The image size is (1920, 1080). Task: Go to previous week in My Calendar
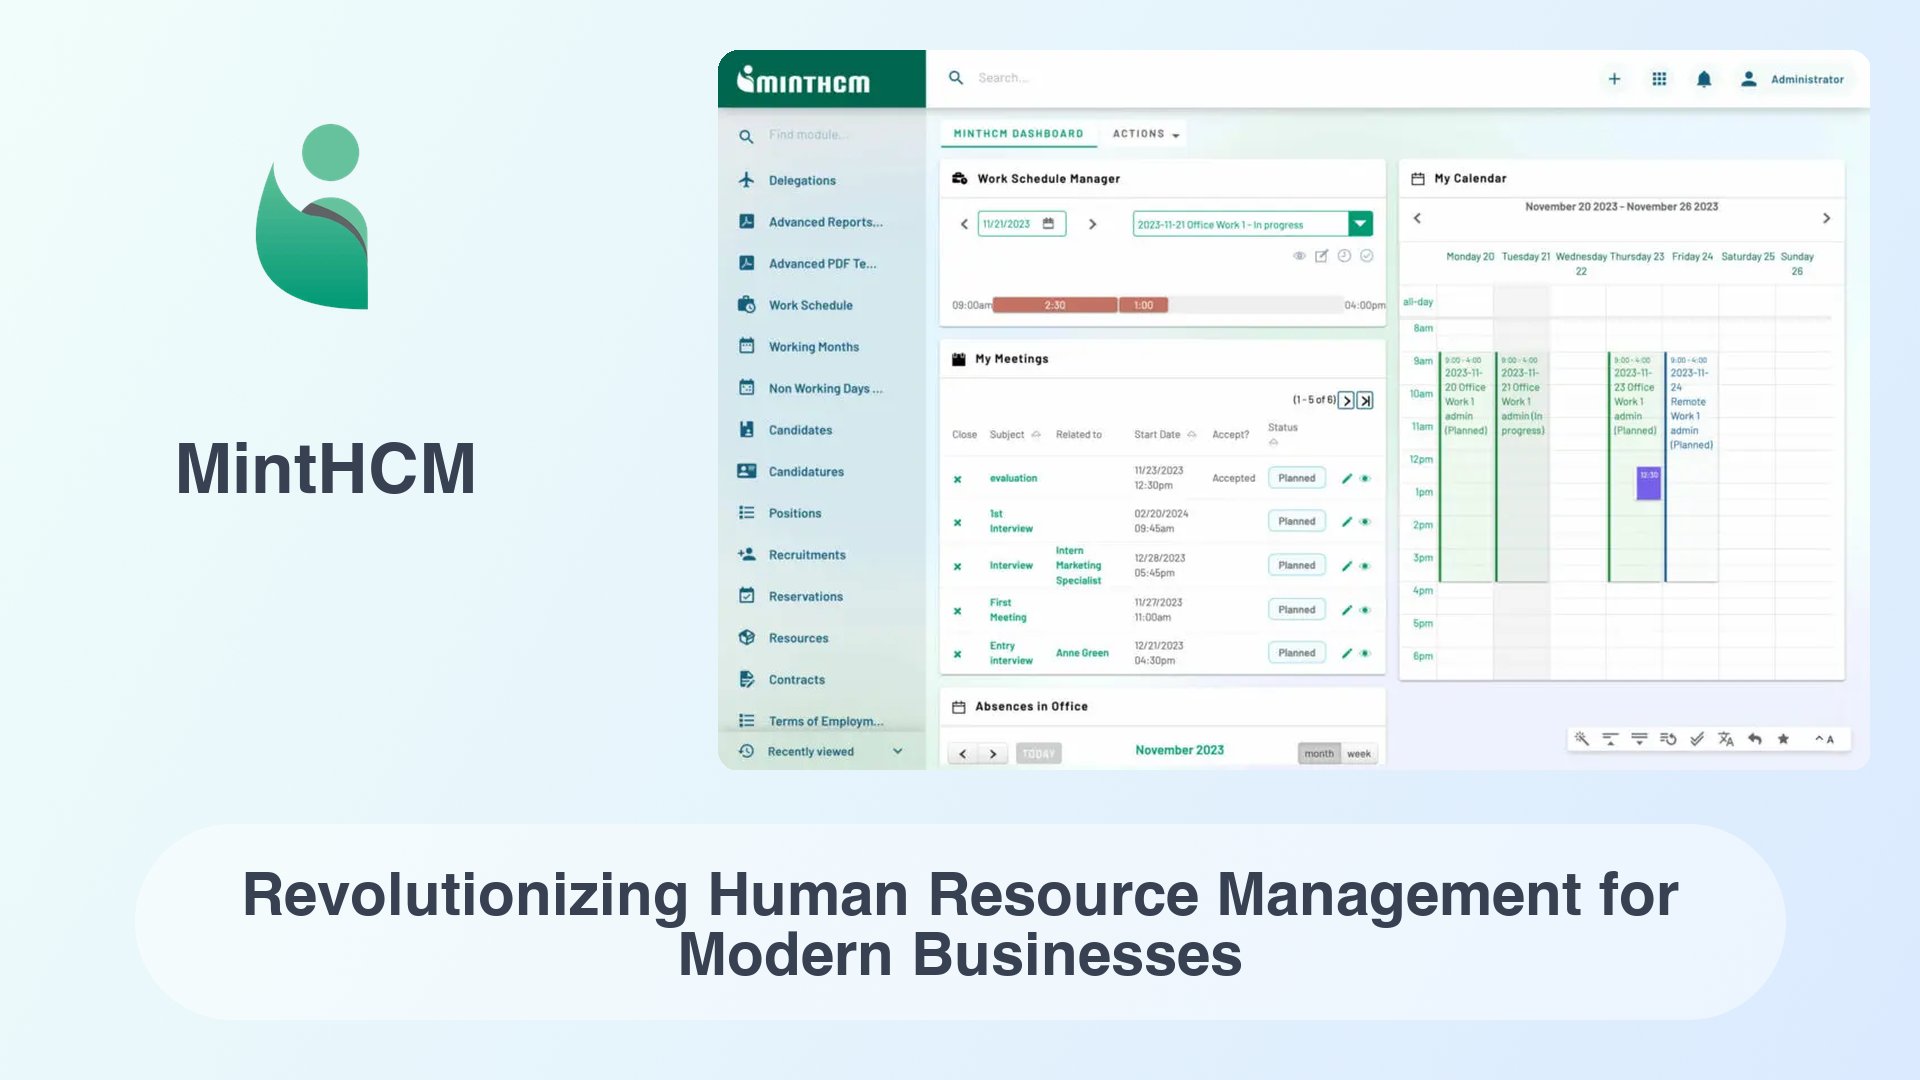click(1417, 218)
